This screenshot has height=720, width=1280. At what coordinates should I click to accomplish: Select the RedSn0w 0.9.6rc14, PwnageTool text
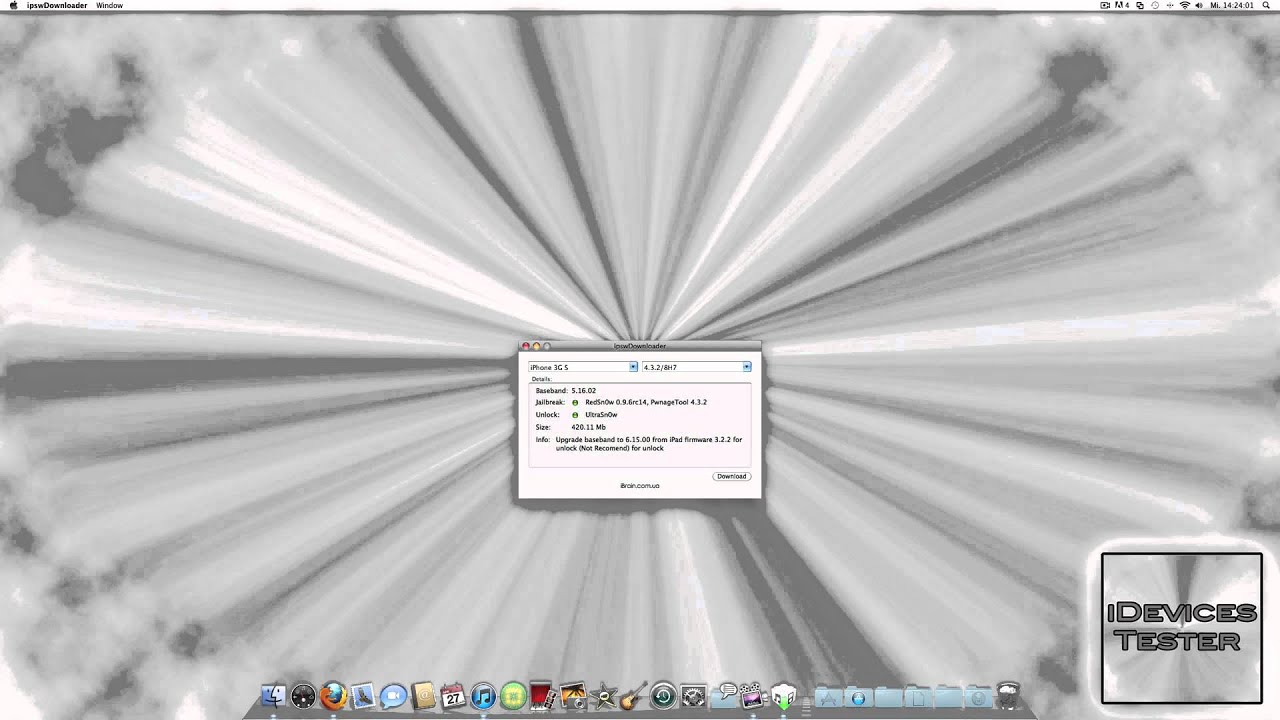[x=646, y=402]
